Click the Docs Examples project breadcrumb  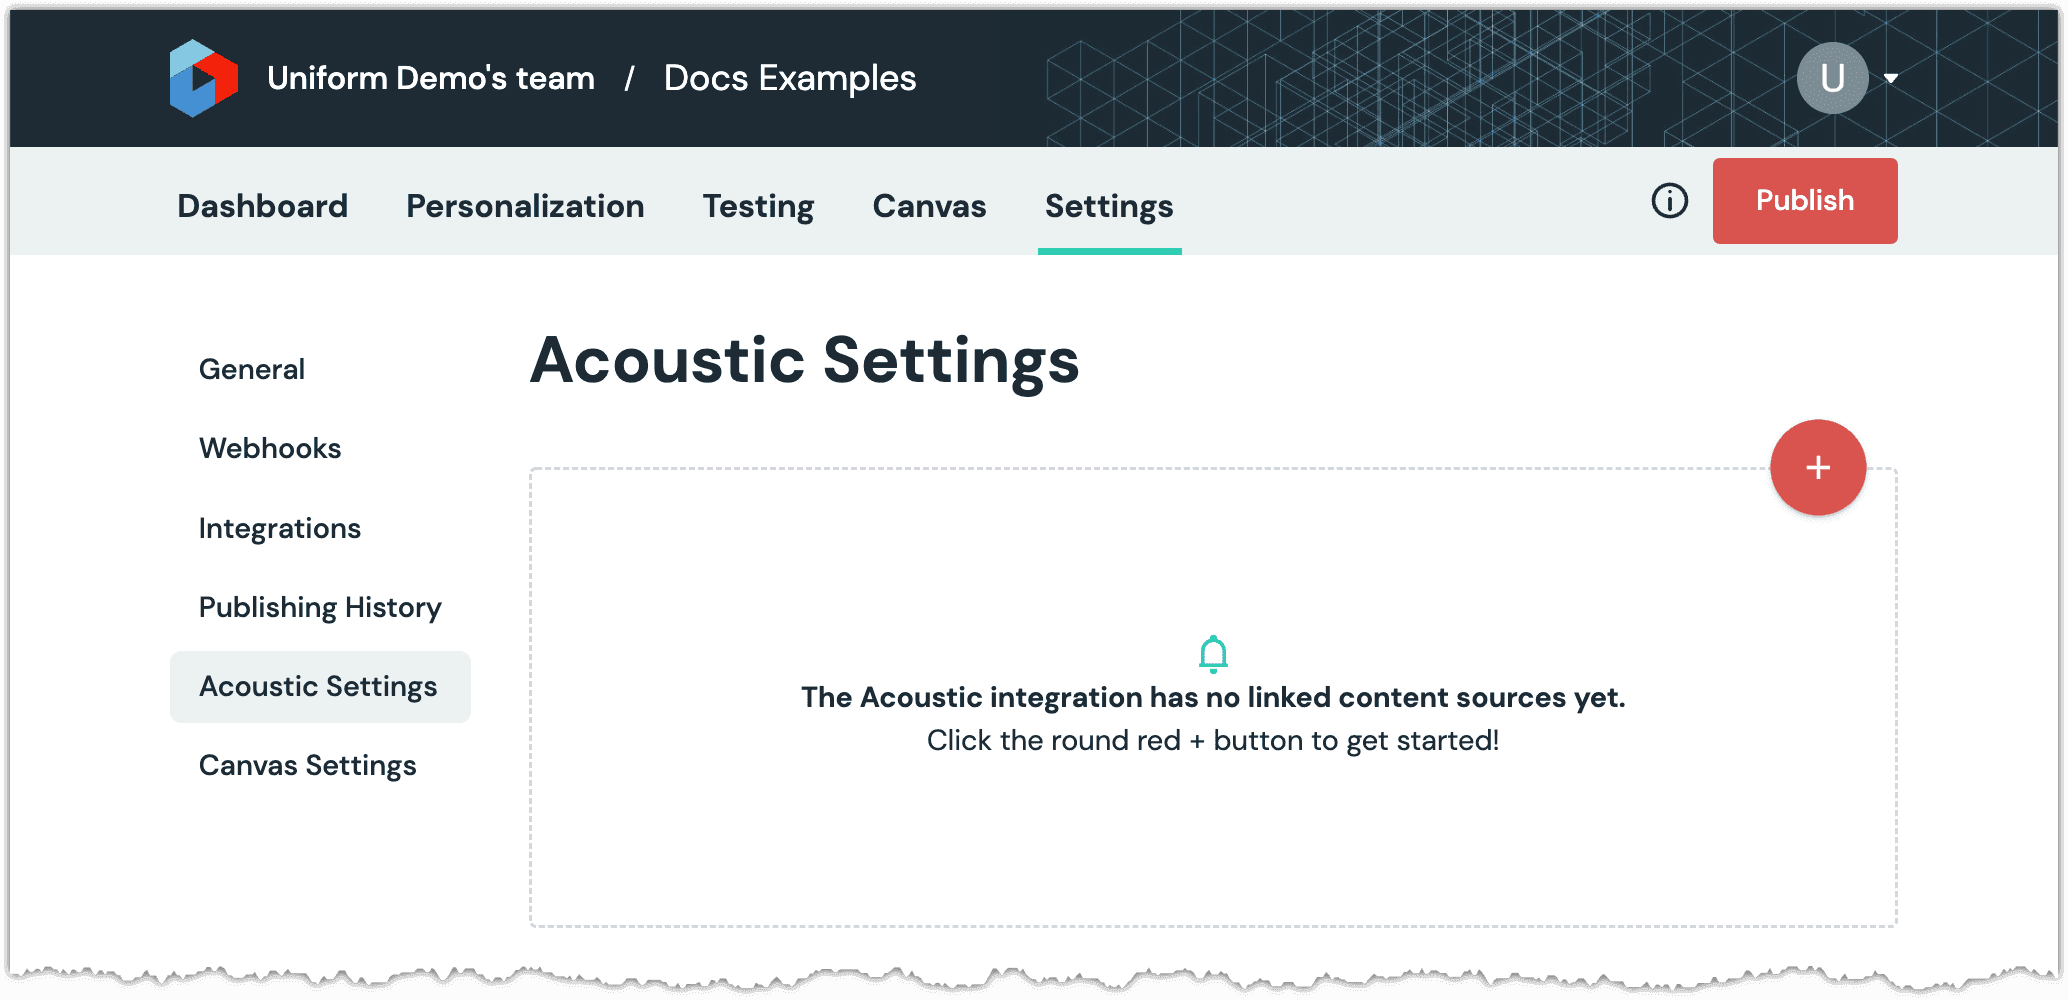[790, 78]
